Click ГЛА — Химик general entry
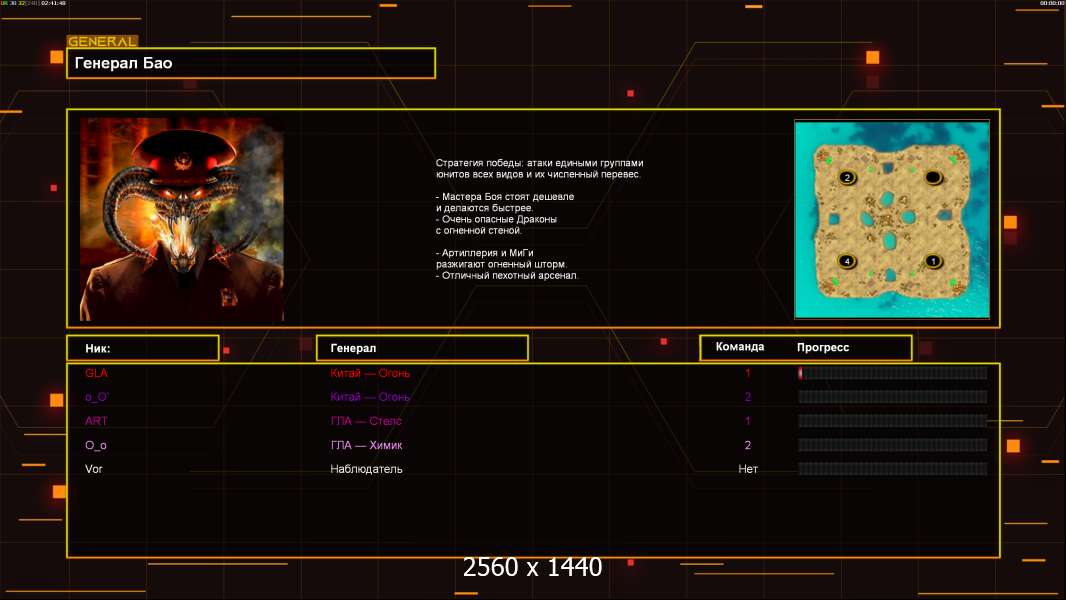1066x600 pixels. click(366, 445)
